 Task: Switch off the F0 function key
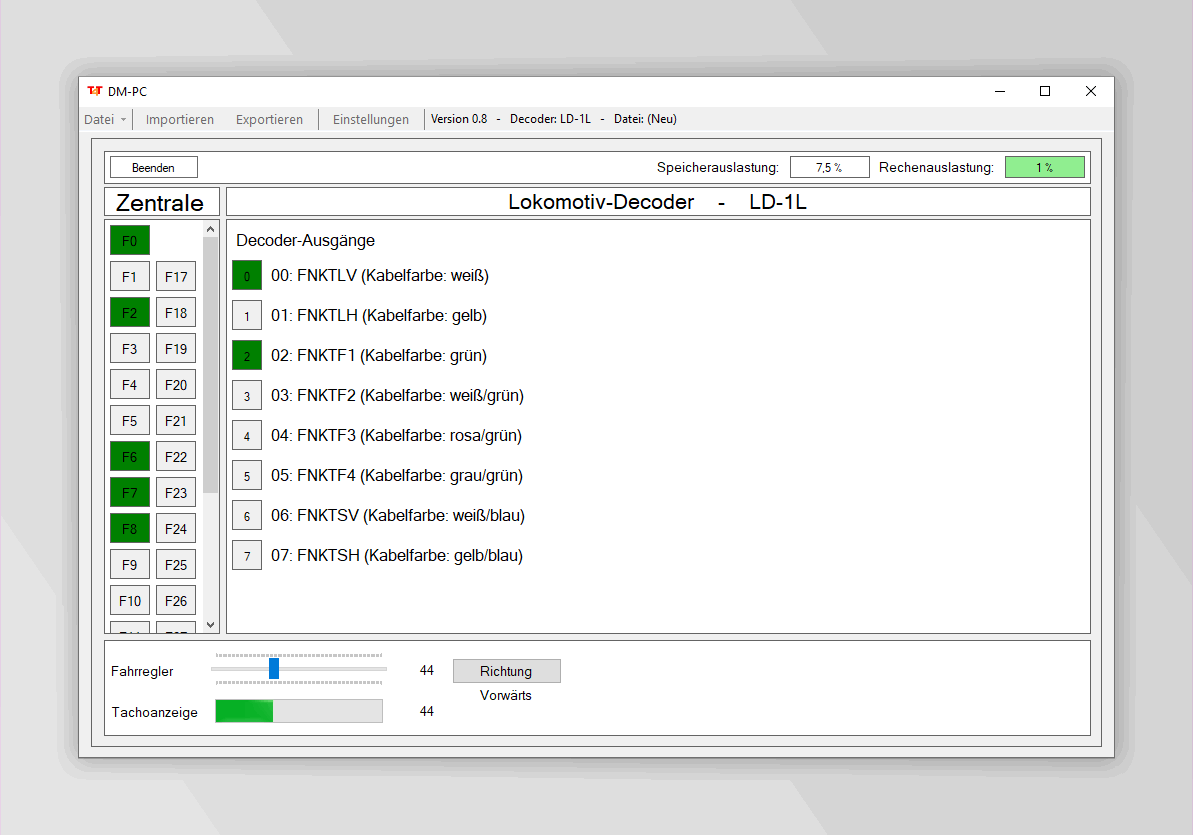click(x=129, y=241)
